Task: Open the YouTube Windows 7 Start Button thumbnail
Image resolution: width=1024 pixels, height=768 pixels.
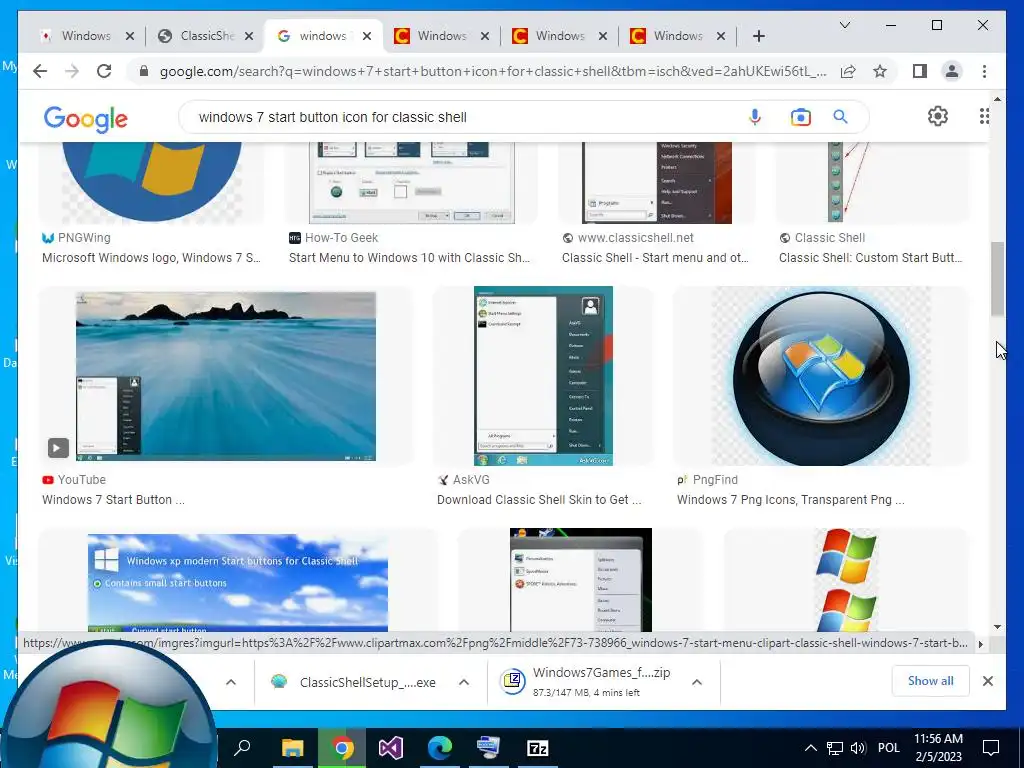Action: coord(226,376)
